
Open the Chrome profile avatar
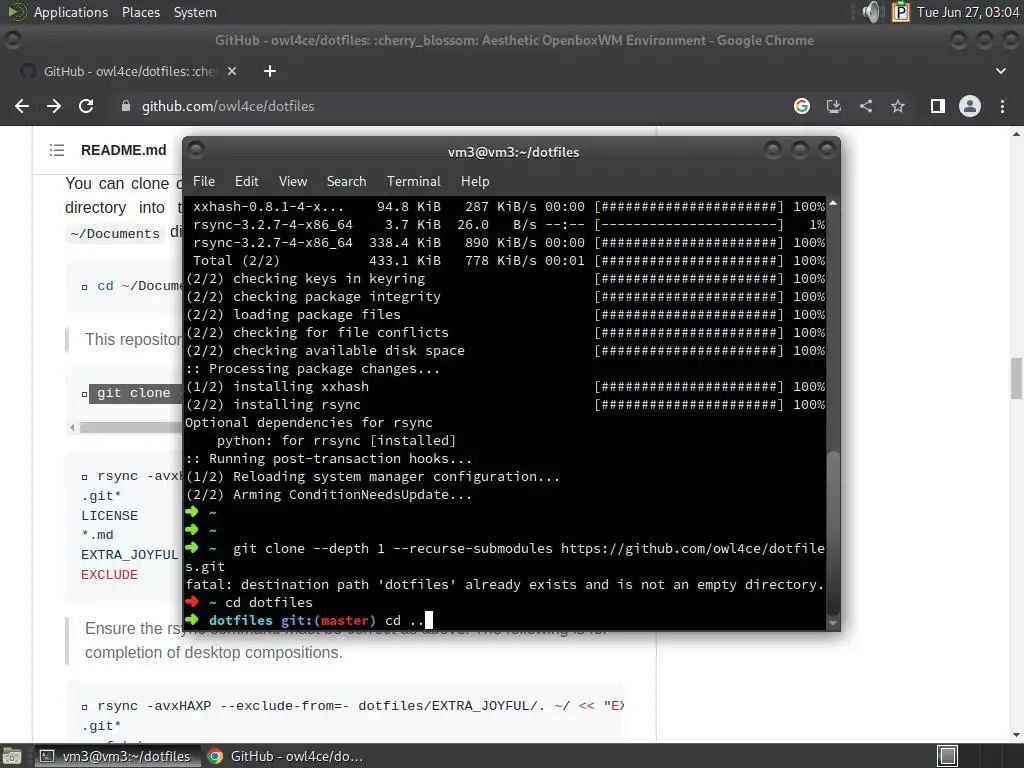970,106
